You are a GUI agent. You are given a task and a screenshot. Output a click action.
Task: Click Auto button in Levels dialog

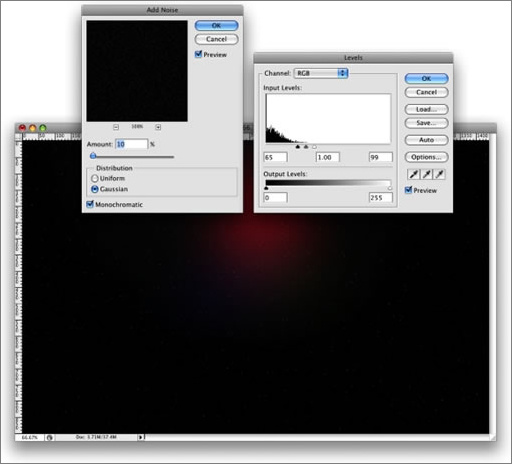tap(426, 140)
